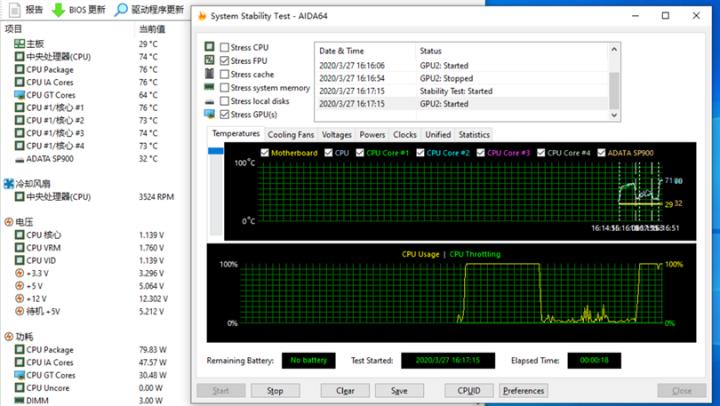Image resolution: width=720 pixels, height=406 pixels.
Task: Click the 79.83 W CPU Package value
Action: point(153,350)
